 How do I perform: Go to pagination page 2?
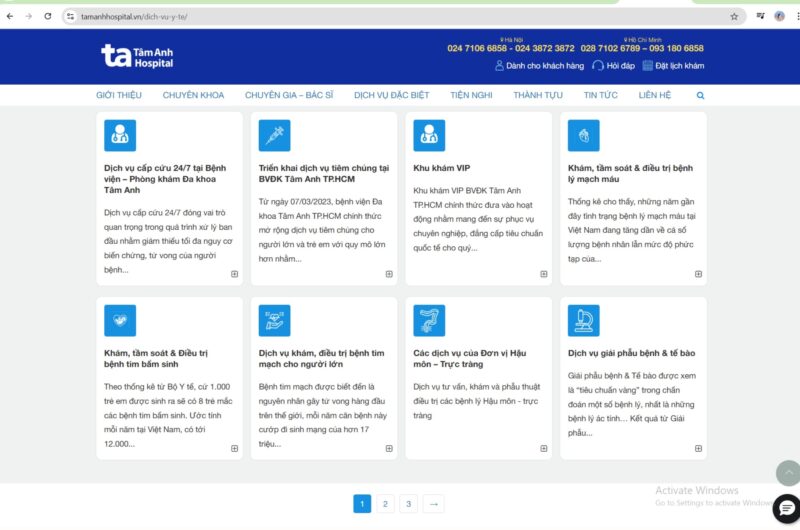pos(385,504)
